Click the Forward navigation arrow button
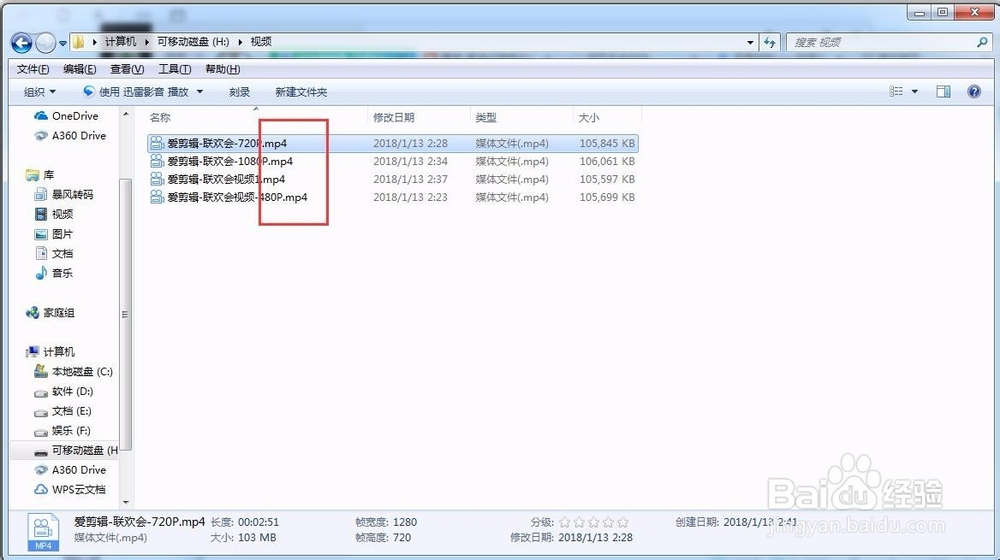This screenshot has width=1000, height=560. click(45, 43)
